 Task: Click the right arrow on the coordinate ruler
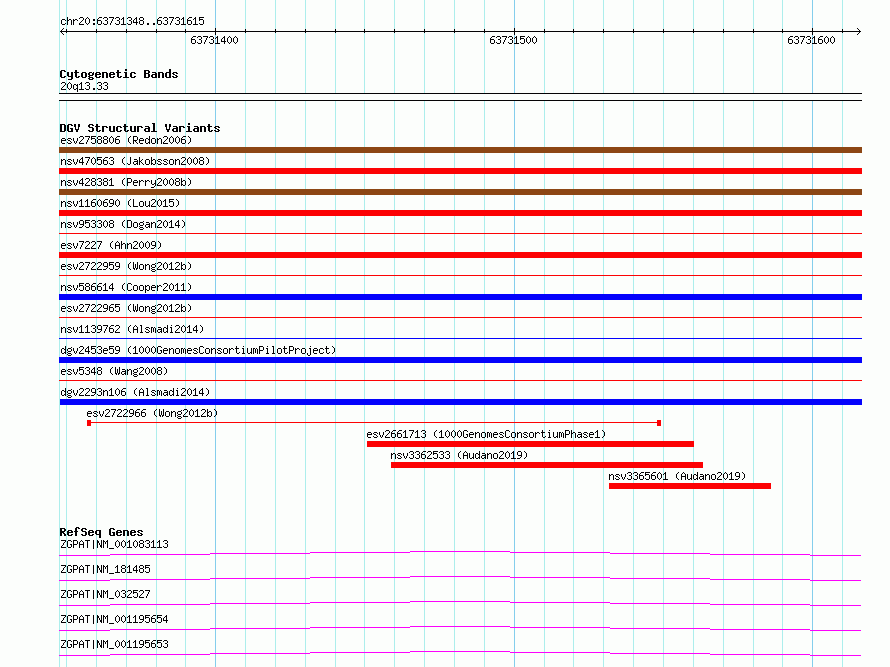pos(858,31)
